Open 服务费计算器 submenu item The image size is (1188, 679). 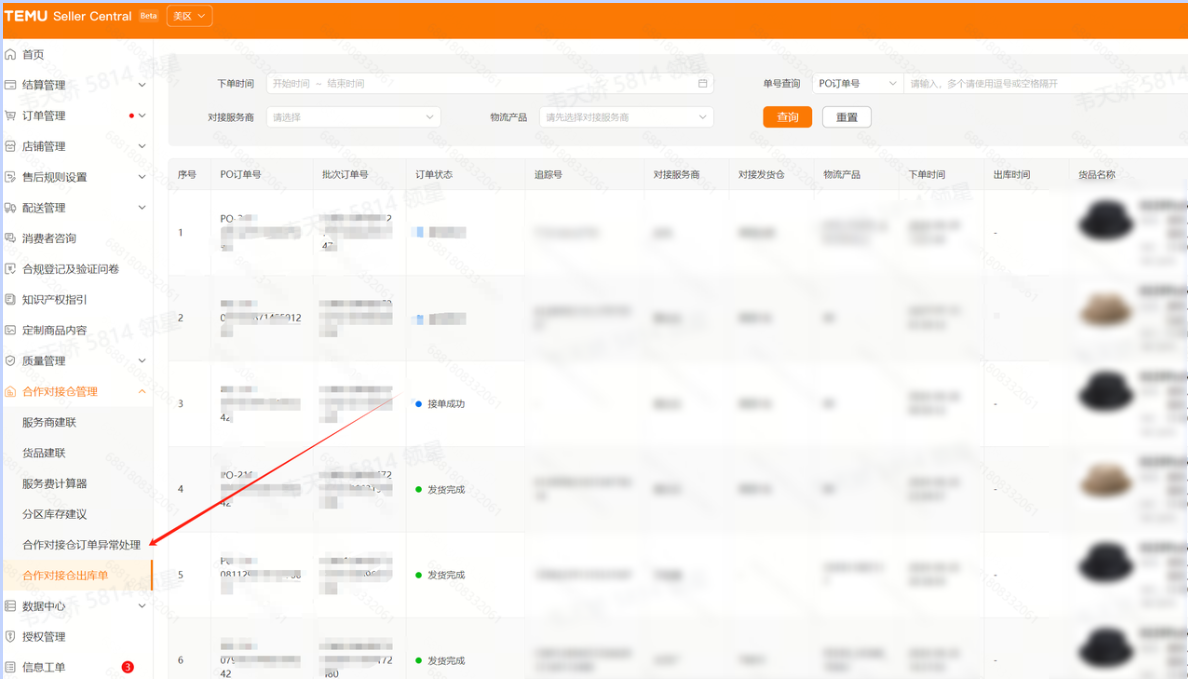click(x=55, y=483)
